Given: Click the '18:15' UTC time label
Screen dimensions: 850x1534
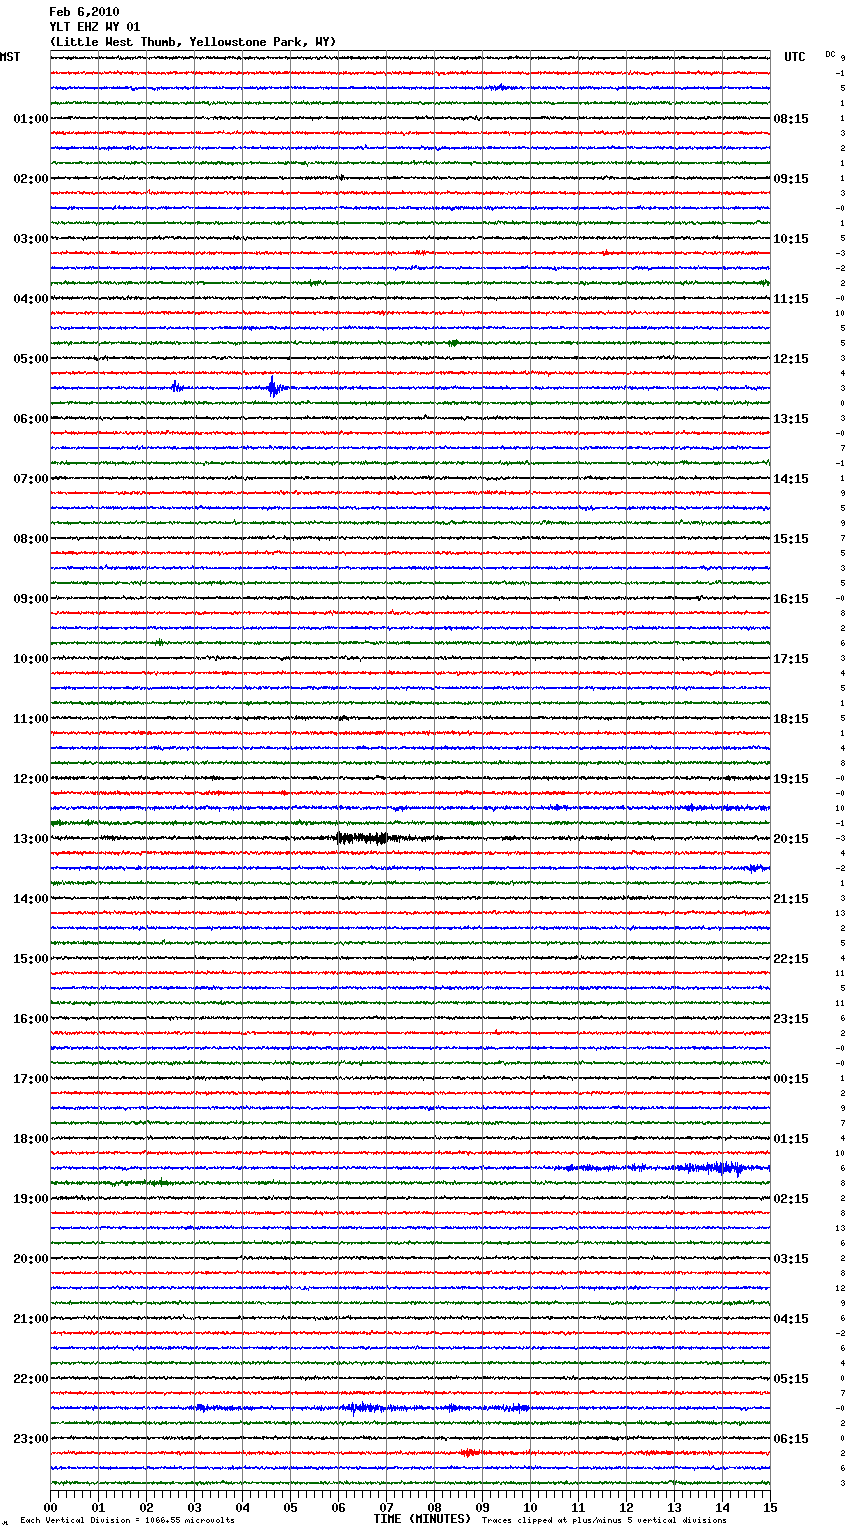Looking at the screenshot, I should (x=791, y=719).
